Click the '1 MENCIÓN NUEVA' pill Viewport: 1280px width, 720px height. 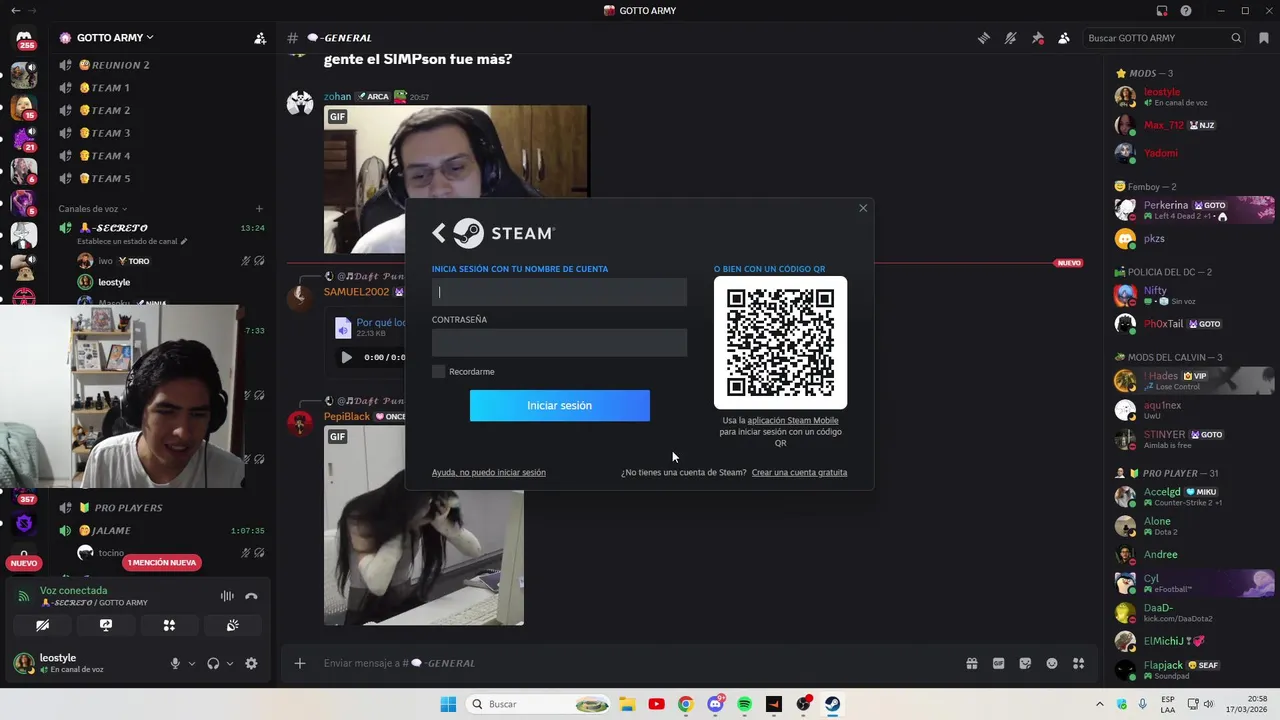click(x=162, y=563)
